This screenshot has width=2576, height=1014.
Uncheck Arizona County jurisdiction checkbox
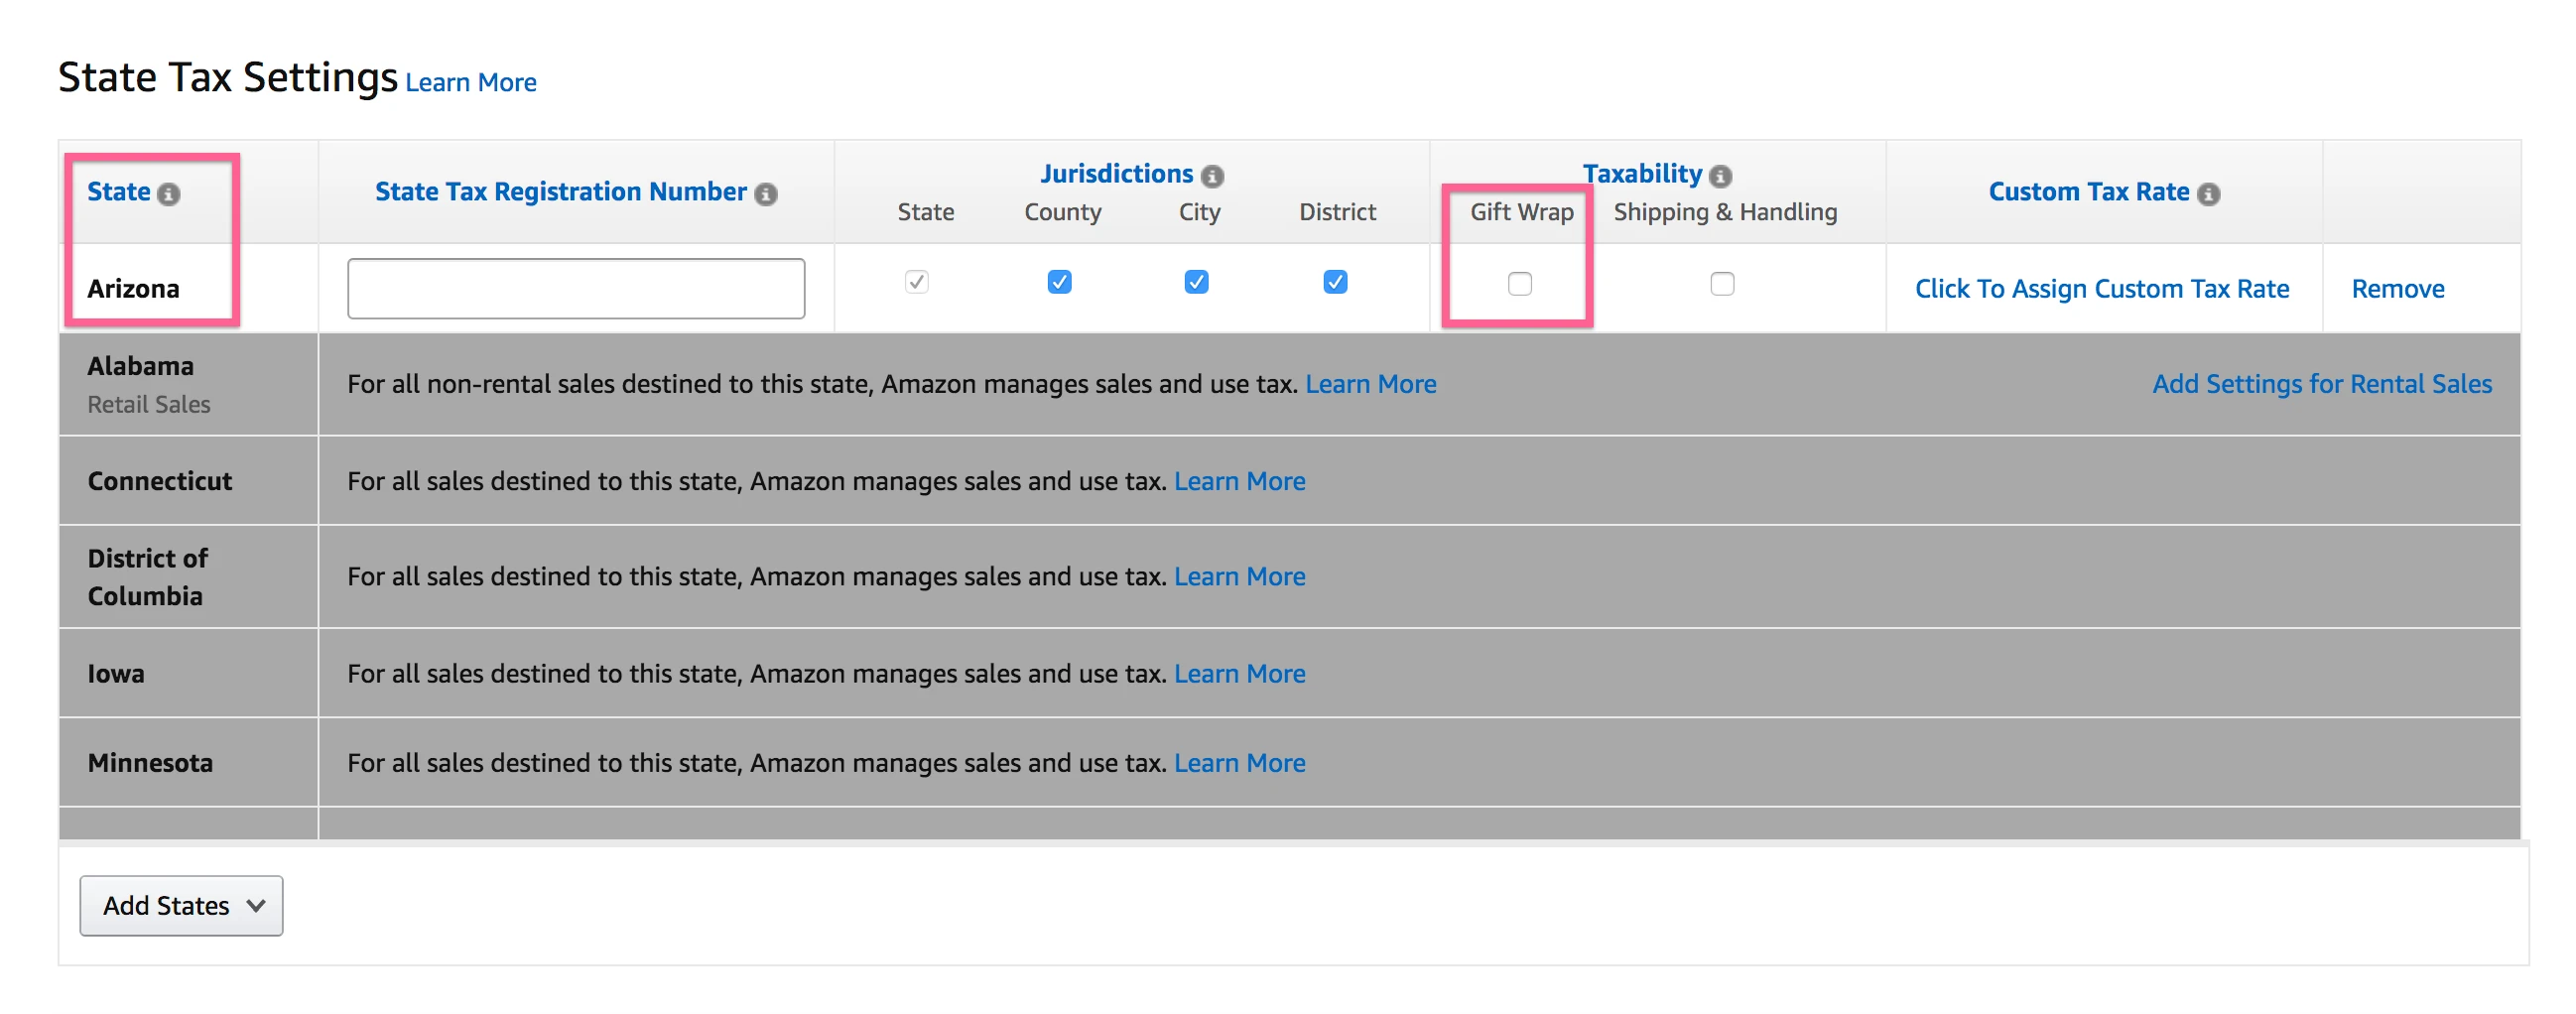click(x=1059, y=282)
